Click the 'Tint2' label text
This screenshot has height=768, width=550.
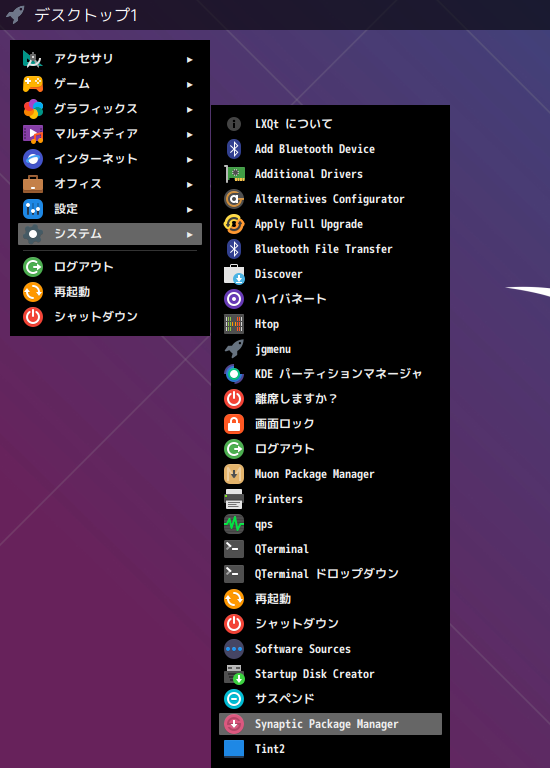(x=270, y=749)
